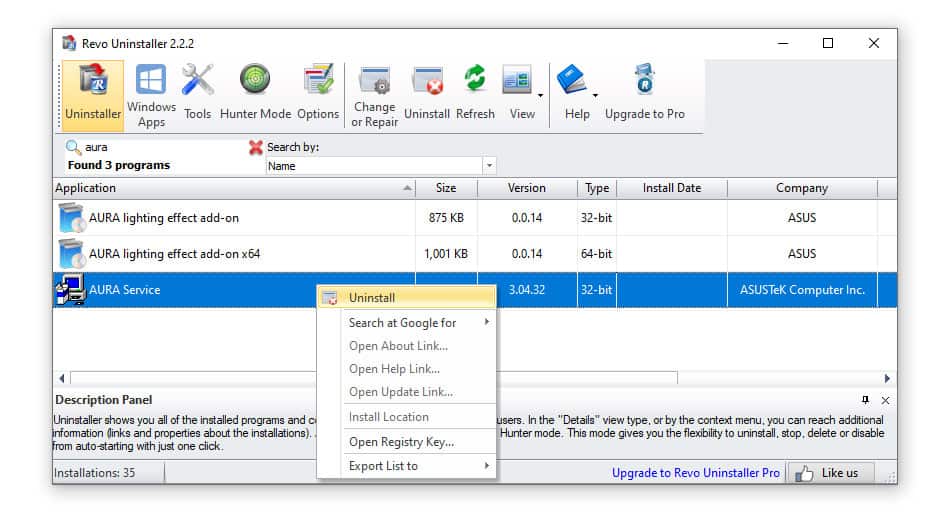Click the Like us button
This screenshot has width=949, height=525.
click(x=830, y=473)
